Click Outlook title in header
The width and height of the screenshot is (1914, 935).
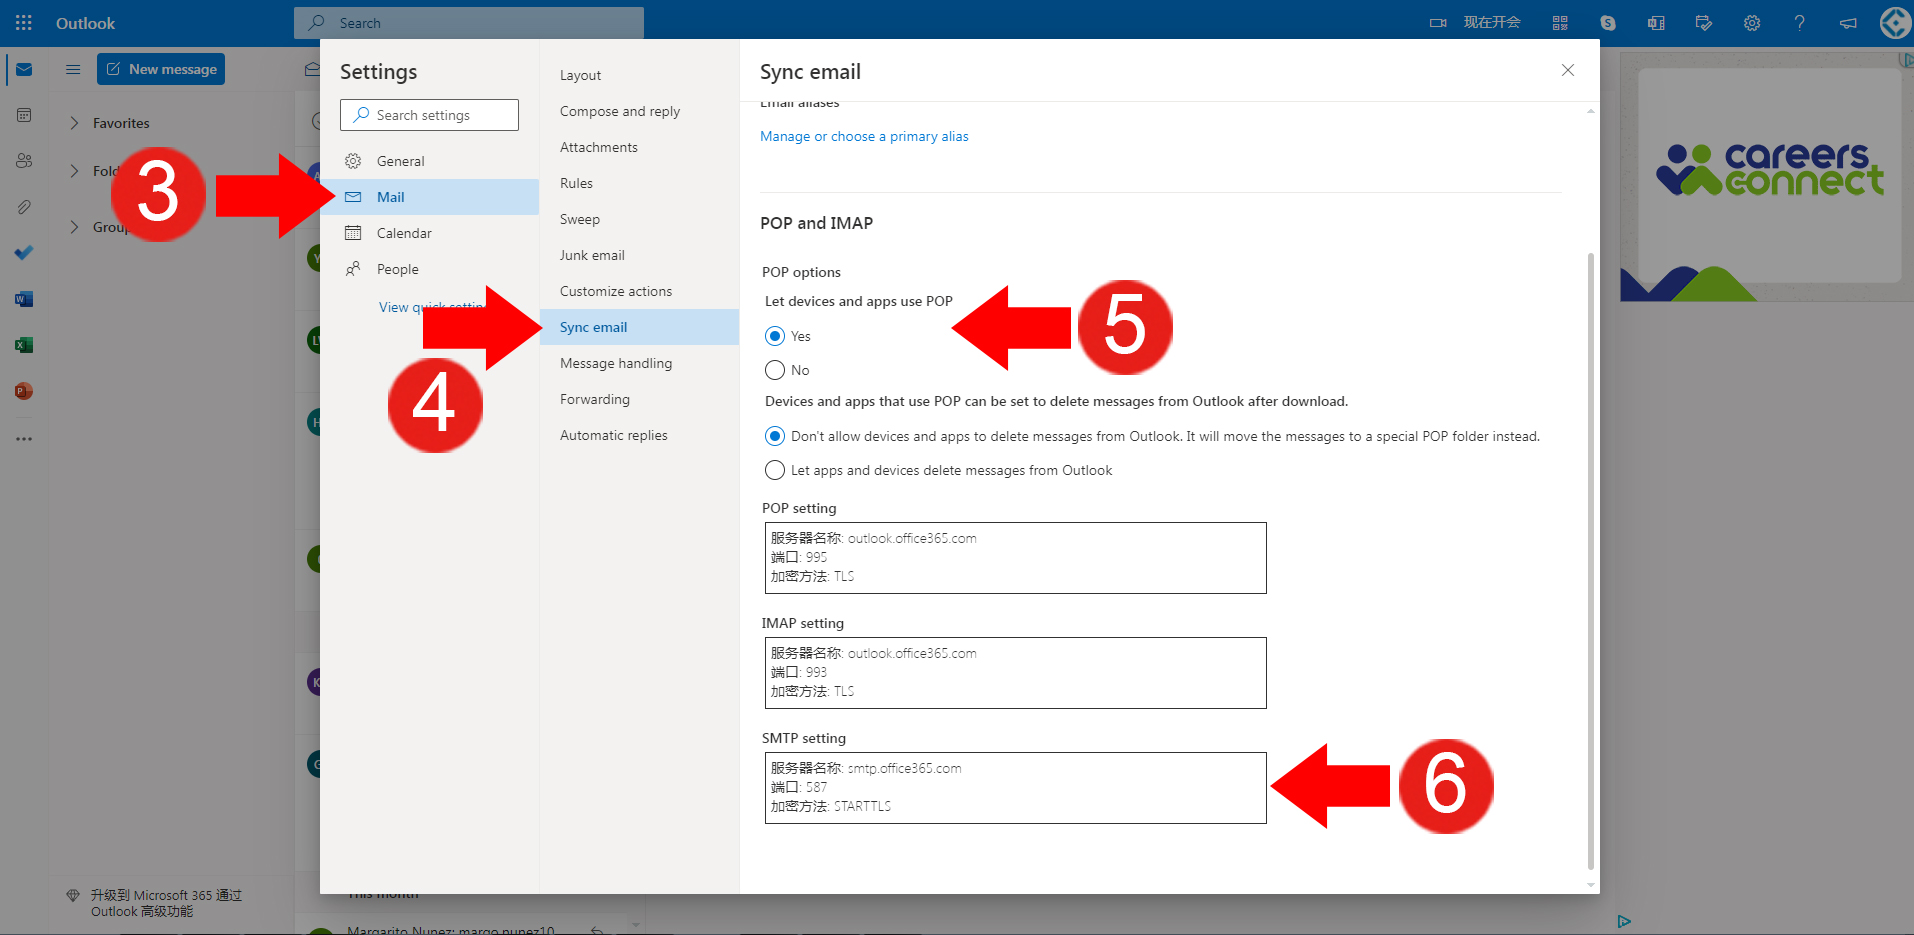tap(85, 23)
